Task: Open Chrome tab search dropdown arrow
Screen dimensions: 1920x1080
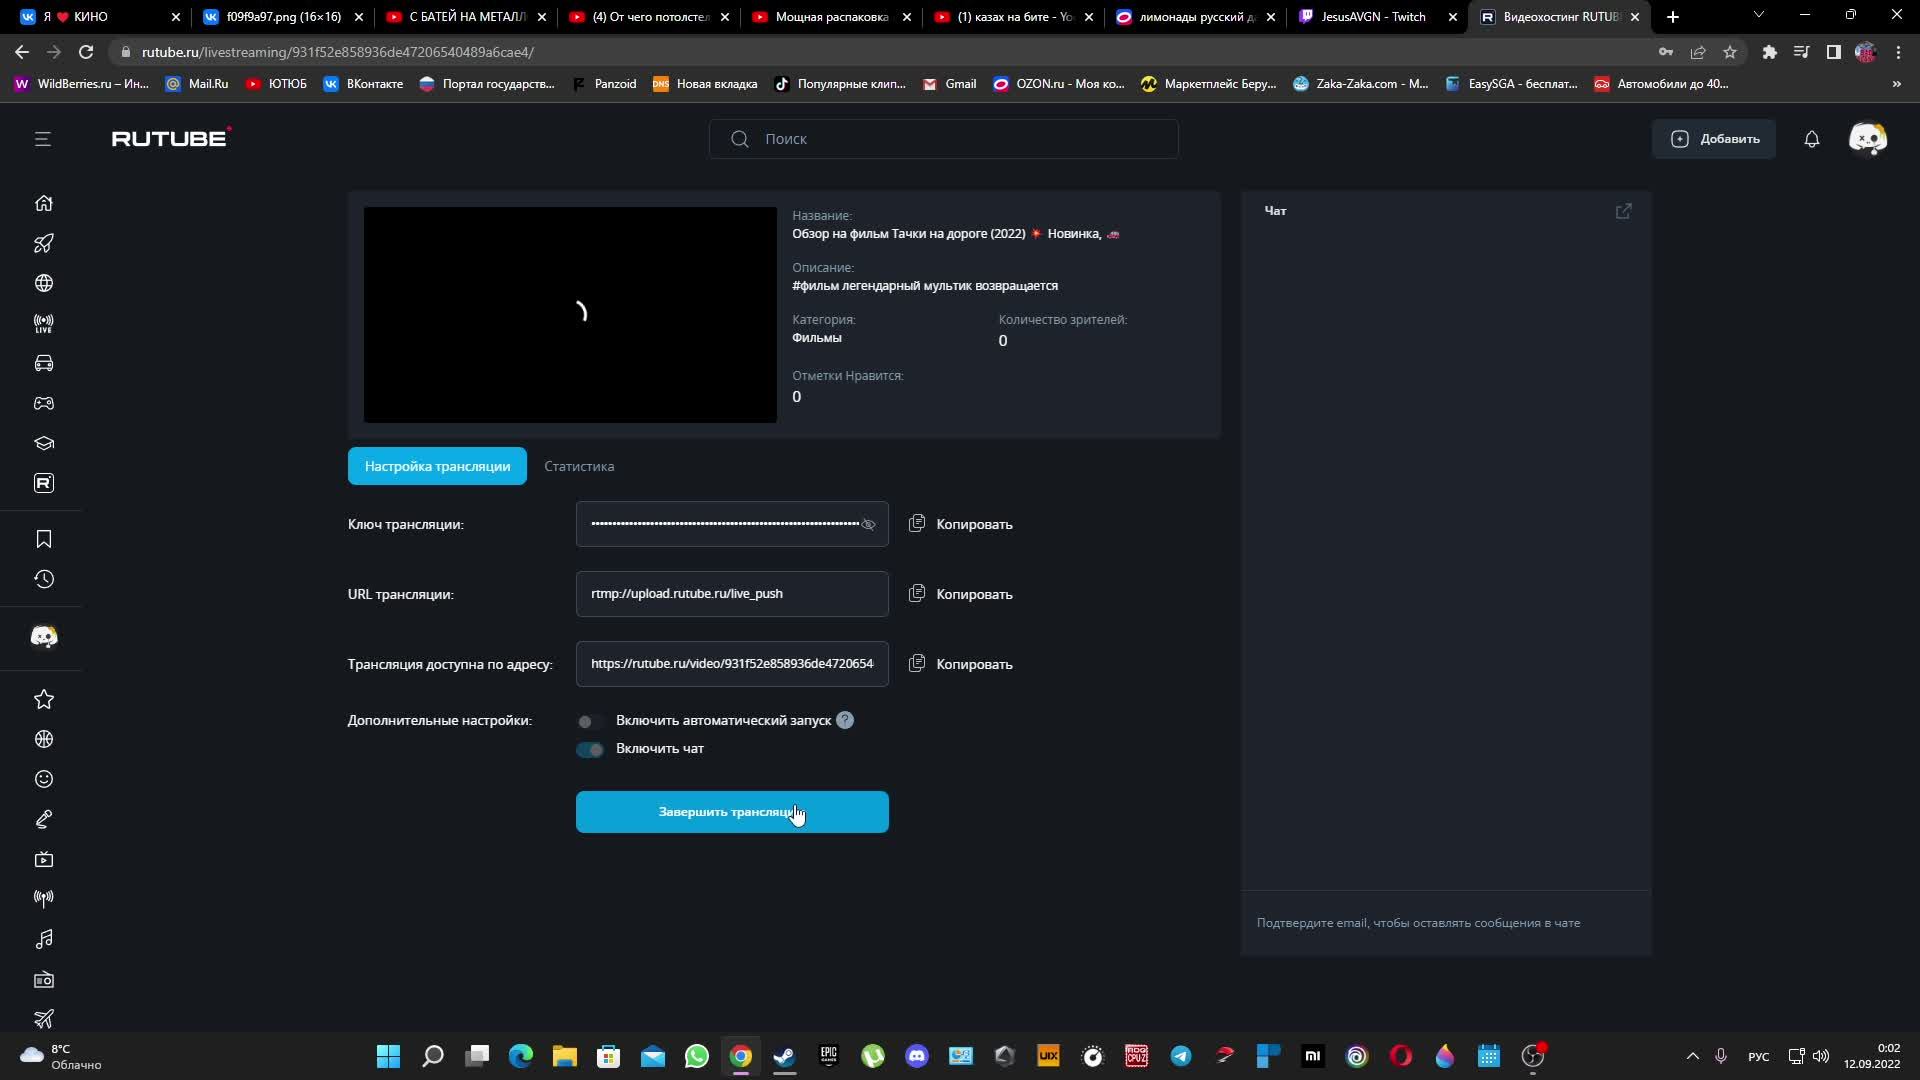Action: click(1758, 16)
